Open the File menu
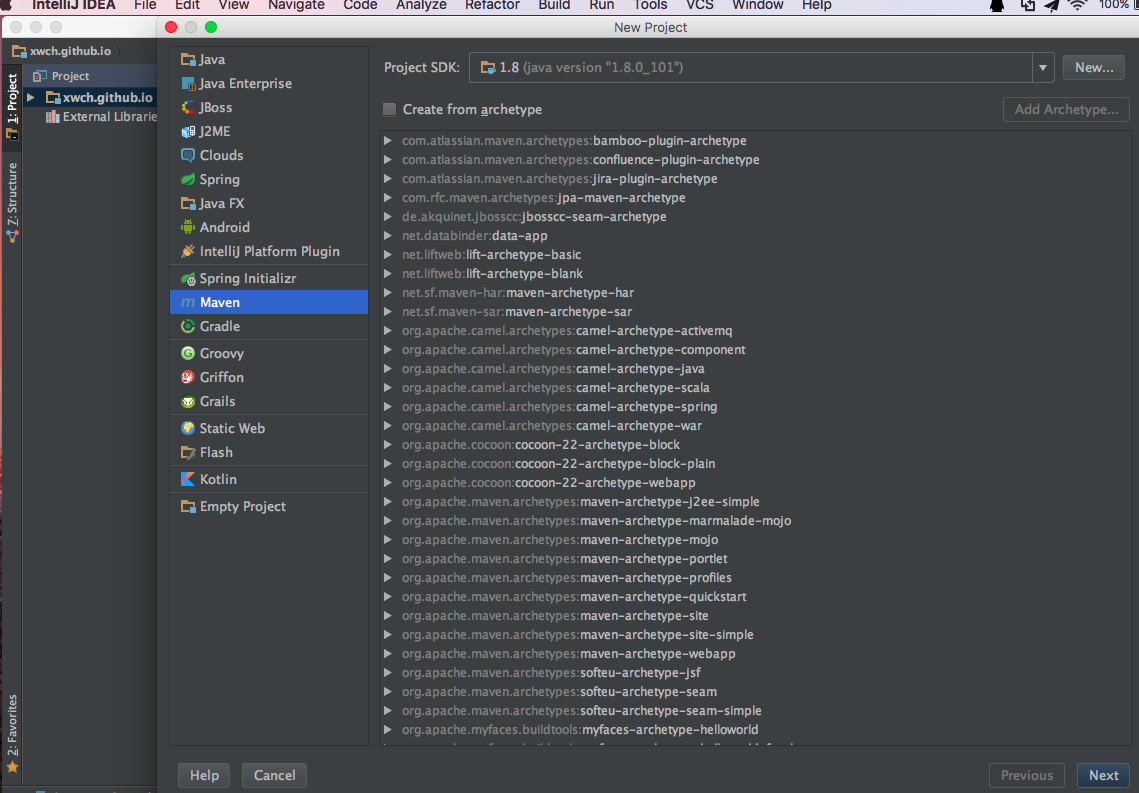The width and height of the screenshot is (1139, 793). point(145,5)
